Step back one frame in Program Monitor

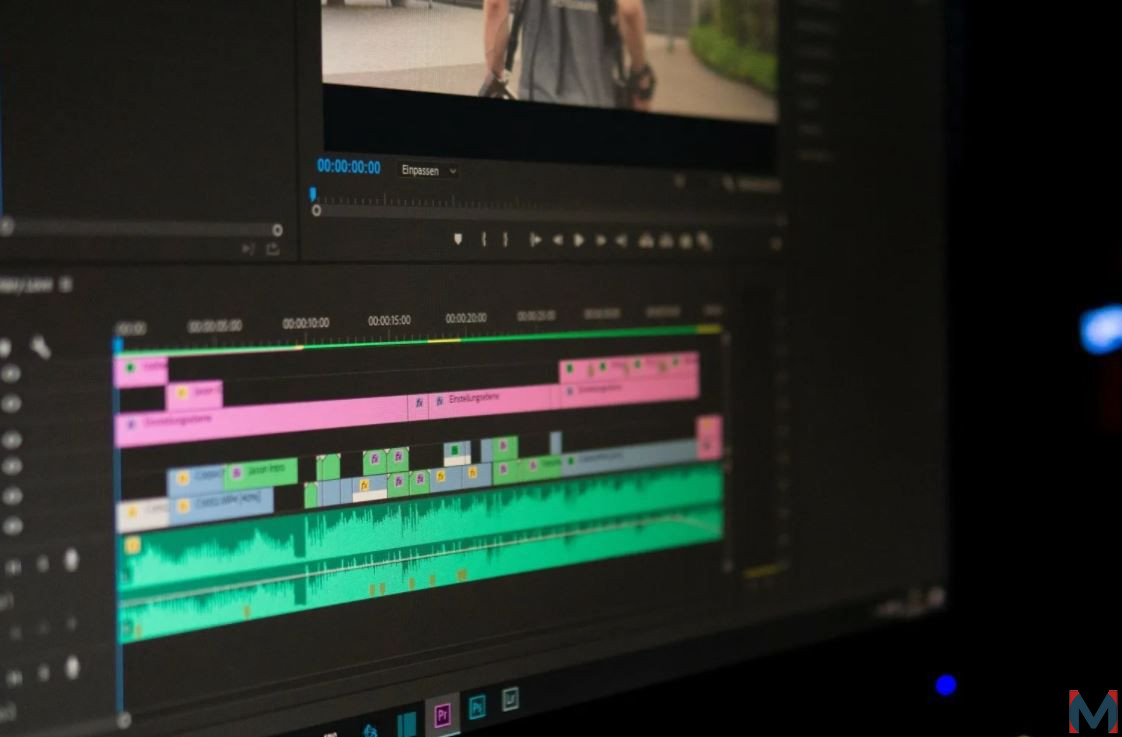[x=557, y=240]
